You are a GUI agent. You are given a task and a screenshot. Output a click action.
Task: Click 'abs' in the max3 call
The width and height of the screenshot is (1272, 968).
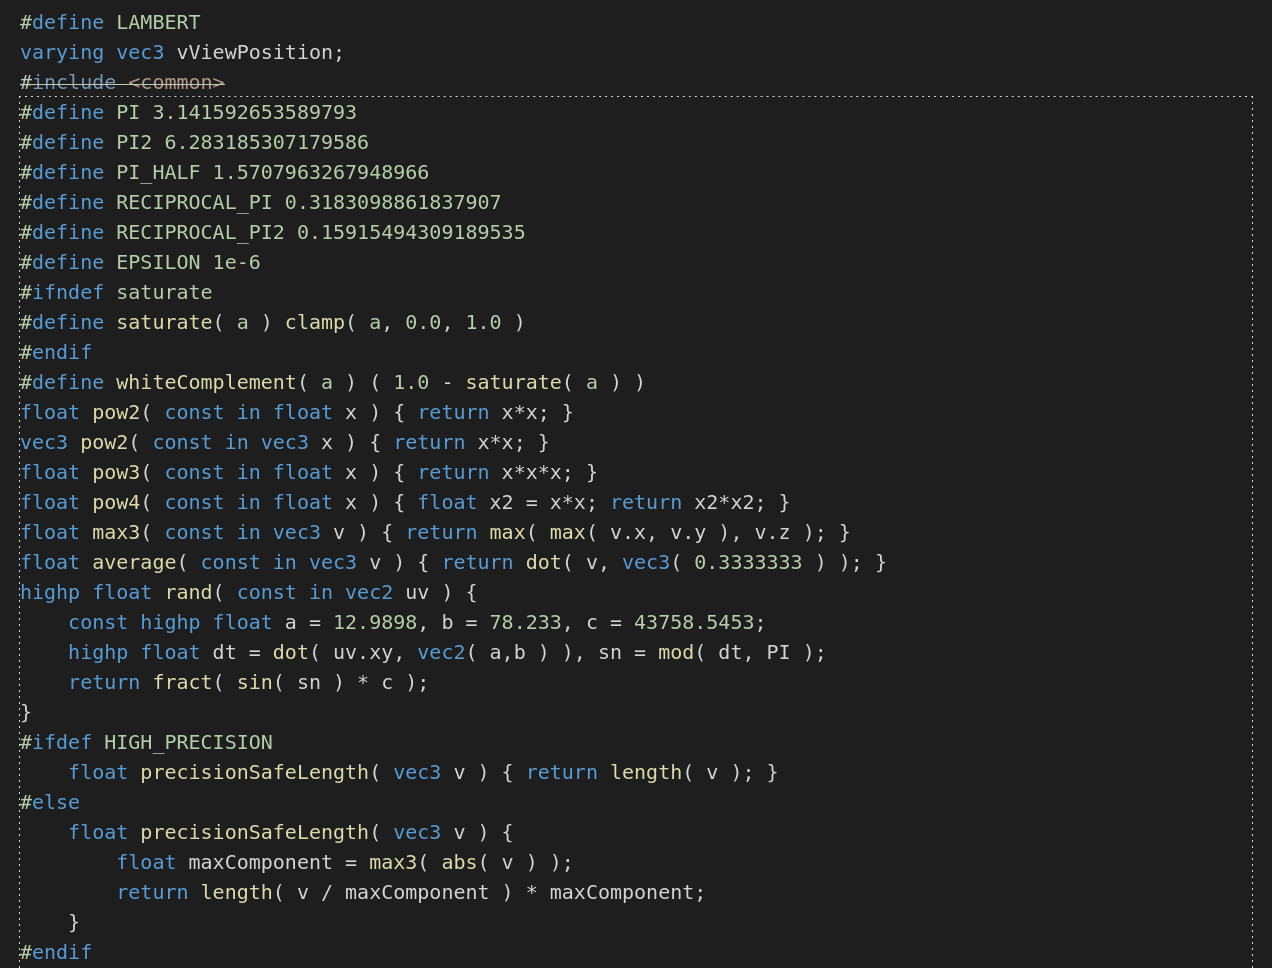tap(459, 862)
